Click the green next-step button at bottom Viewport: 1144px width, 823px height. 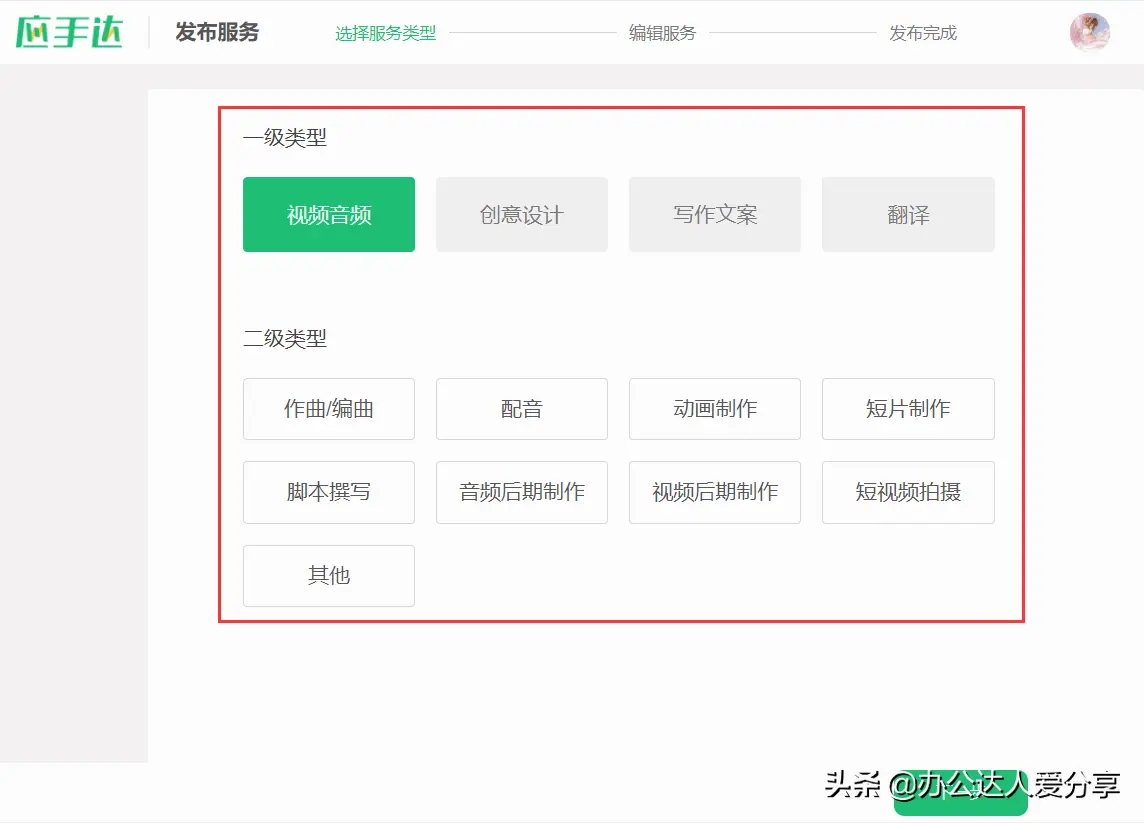[x=961, y=792]
